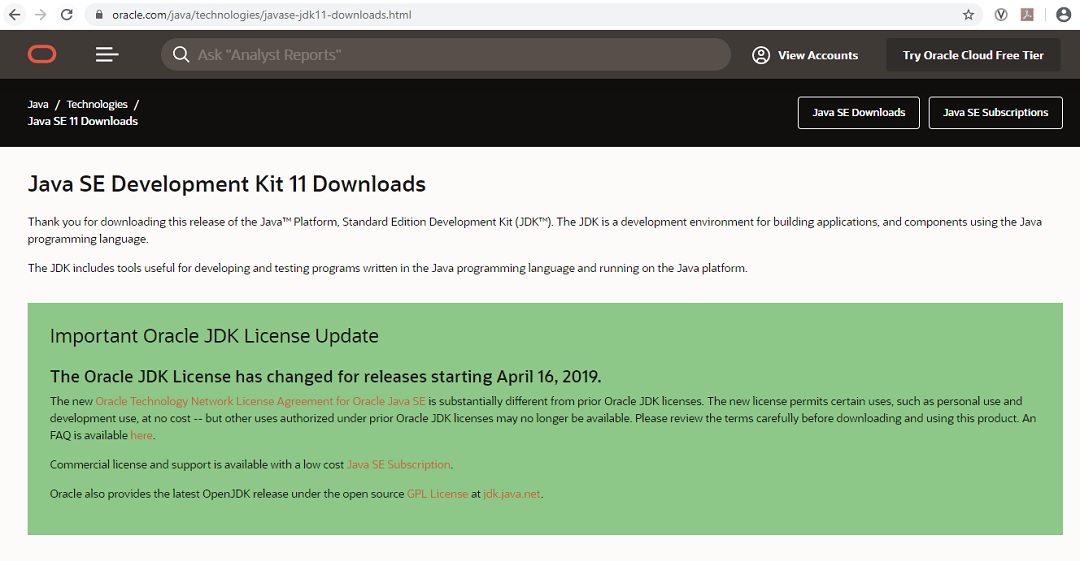Screen dimensions: 1080x561
Task: Bookmark this page with the star icon
Action: point(968,14)
